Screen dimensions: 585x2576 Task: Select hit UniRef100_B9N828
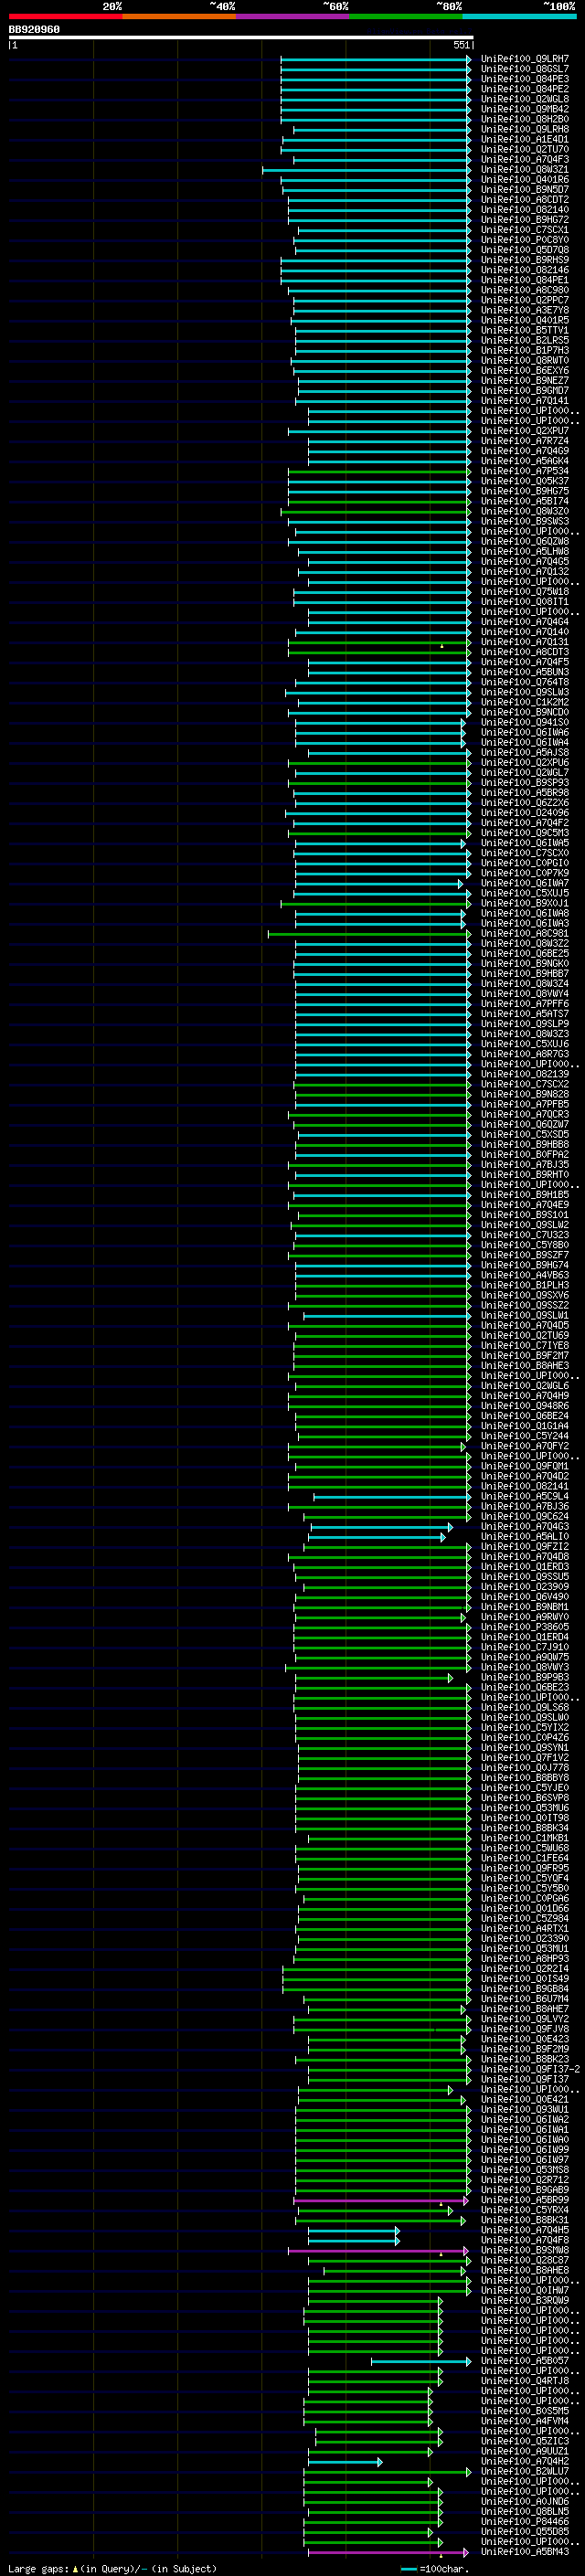pos(524,1095)
